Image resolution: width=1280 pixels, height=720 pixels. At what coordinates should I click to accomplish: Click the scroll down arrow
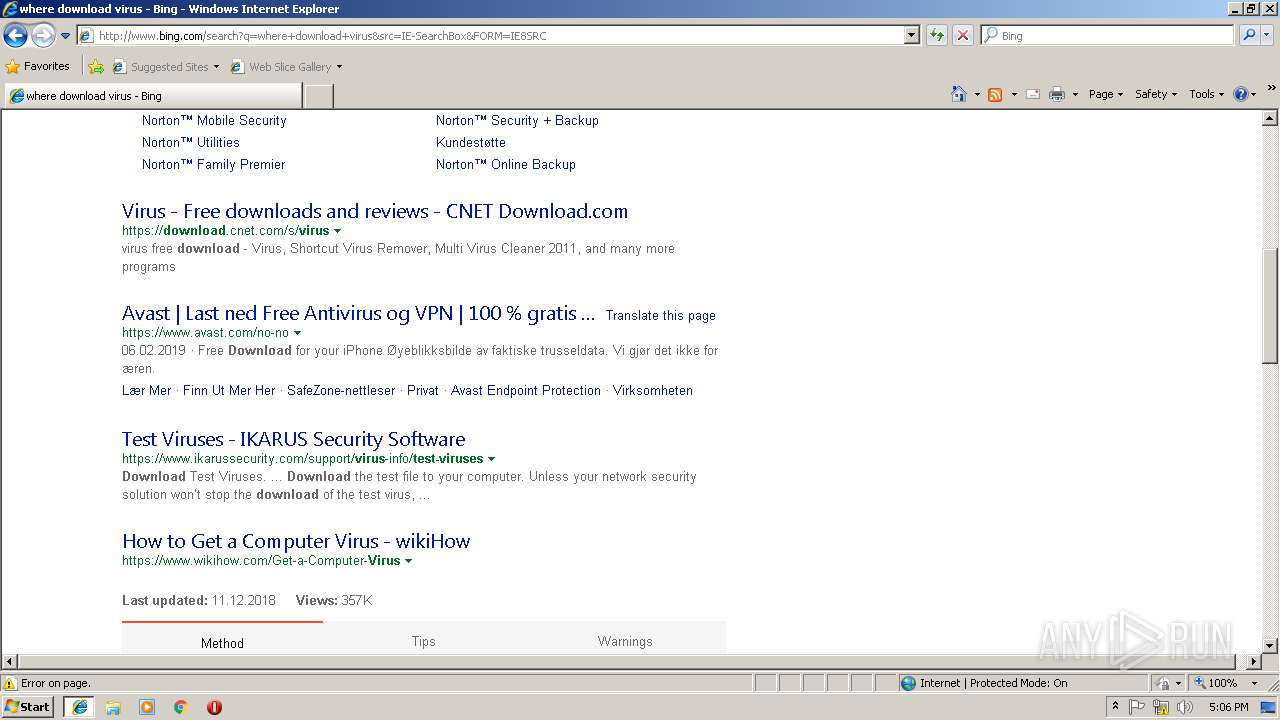[1270, 646]
